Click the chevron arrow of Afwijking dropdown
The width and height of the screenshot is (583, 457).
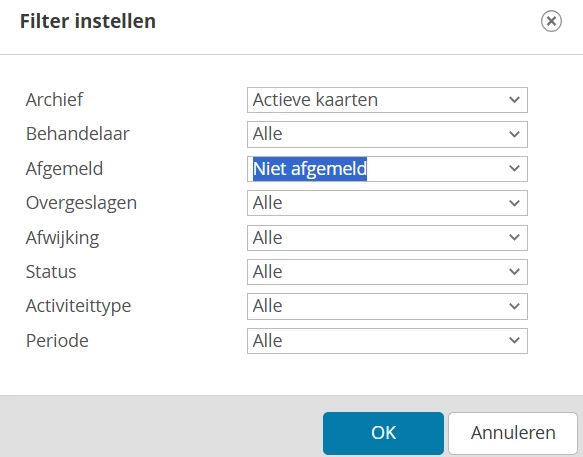point(514,237)
